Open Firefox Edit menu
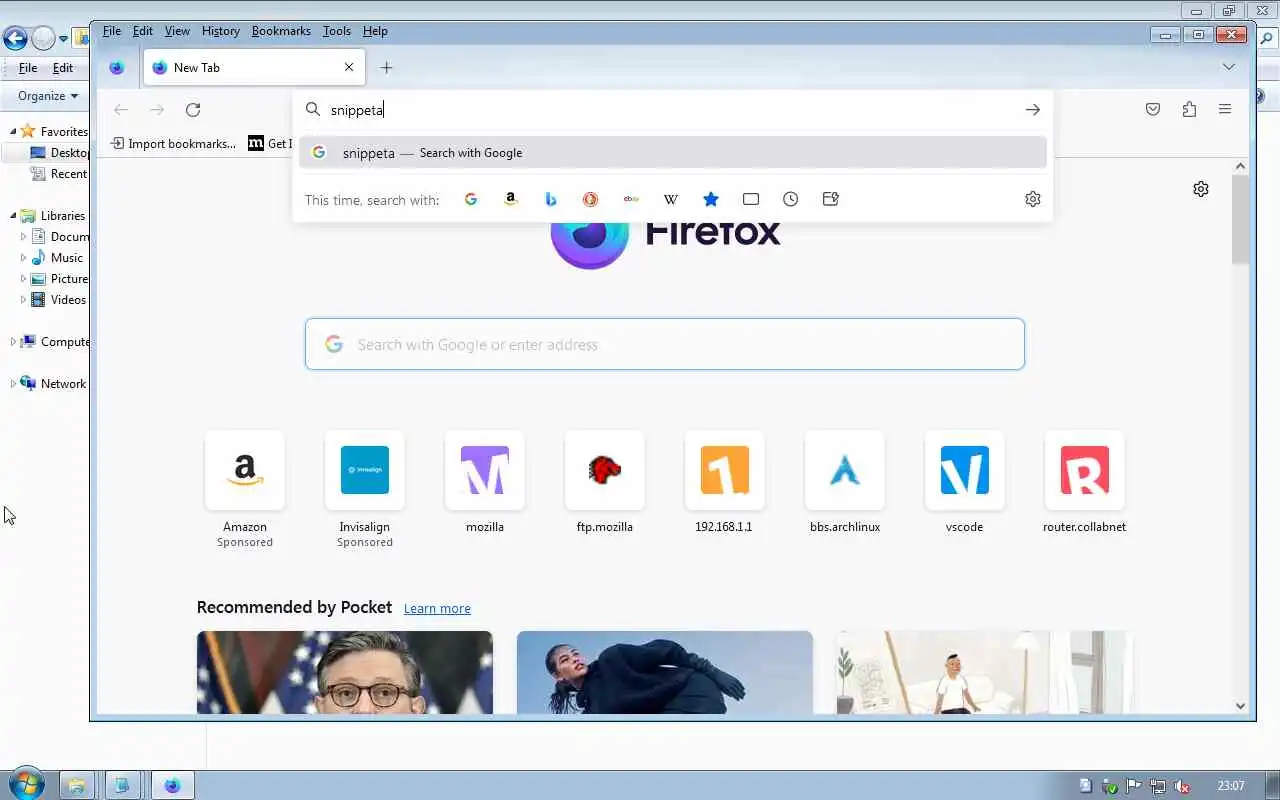1280x800 pixels. [143, 31]
